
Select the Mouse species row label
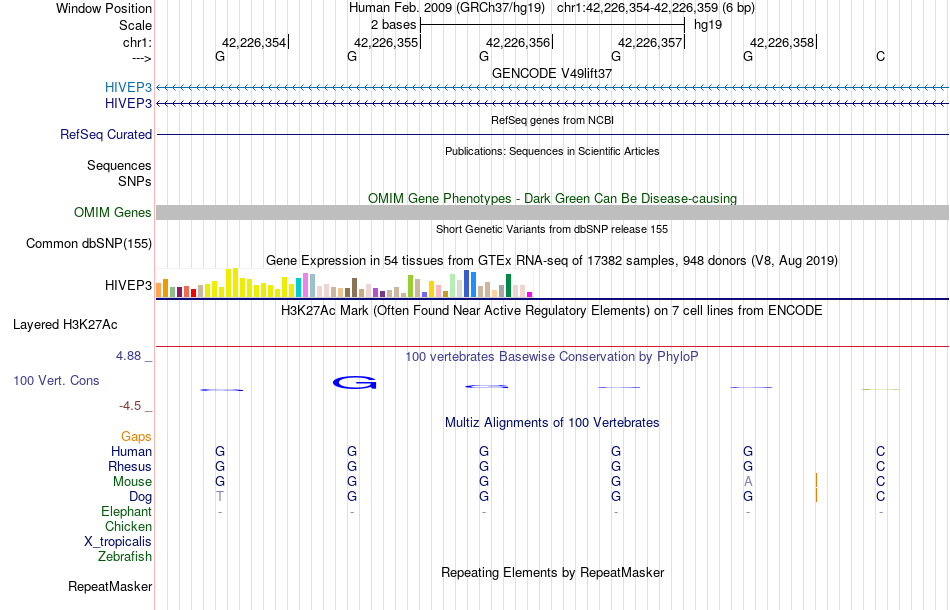pos(132,482)
